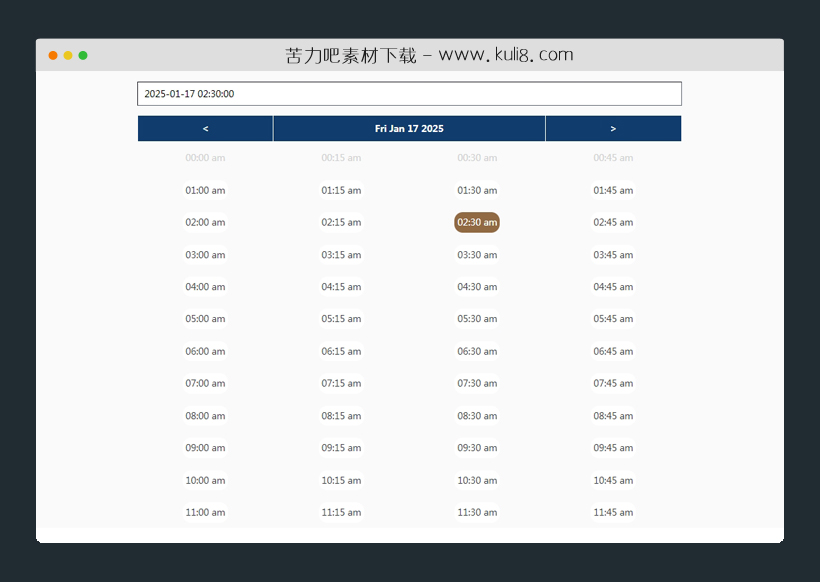Image resolution: width=820 pixels, height=582 pixels.
Task: Choose the 07:00 am time slot
Action: tap(205, 383)
